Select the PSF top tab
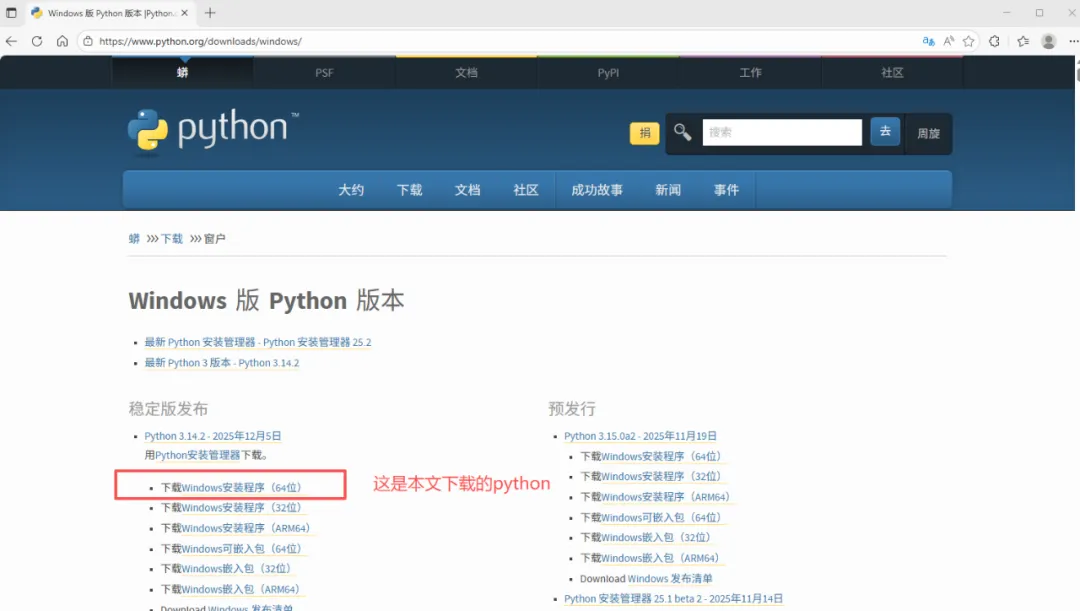This screenshot has width=1080, height=611. [324, 72]
